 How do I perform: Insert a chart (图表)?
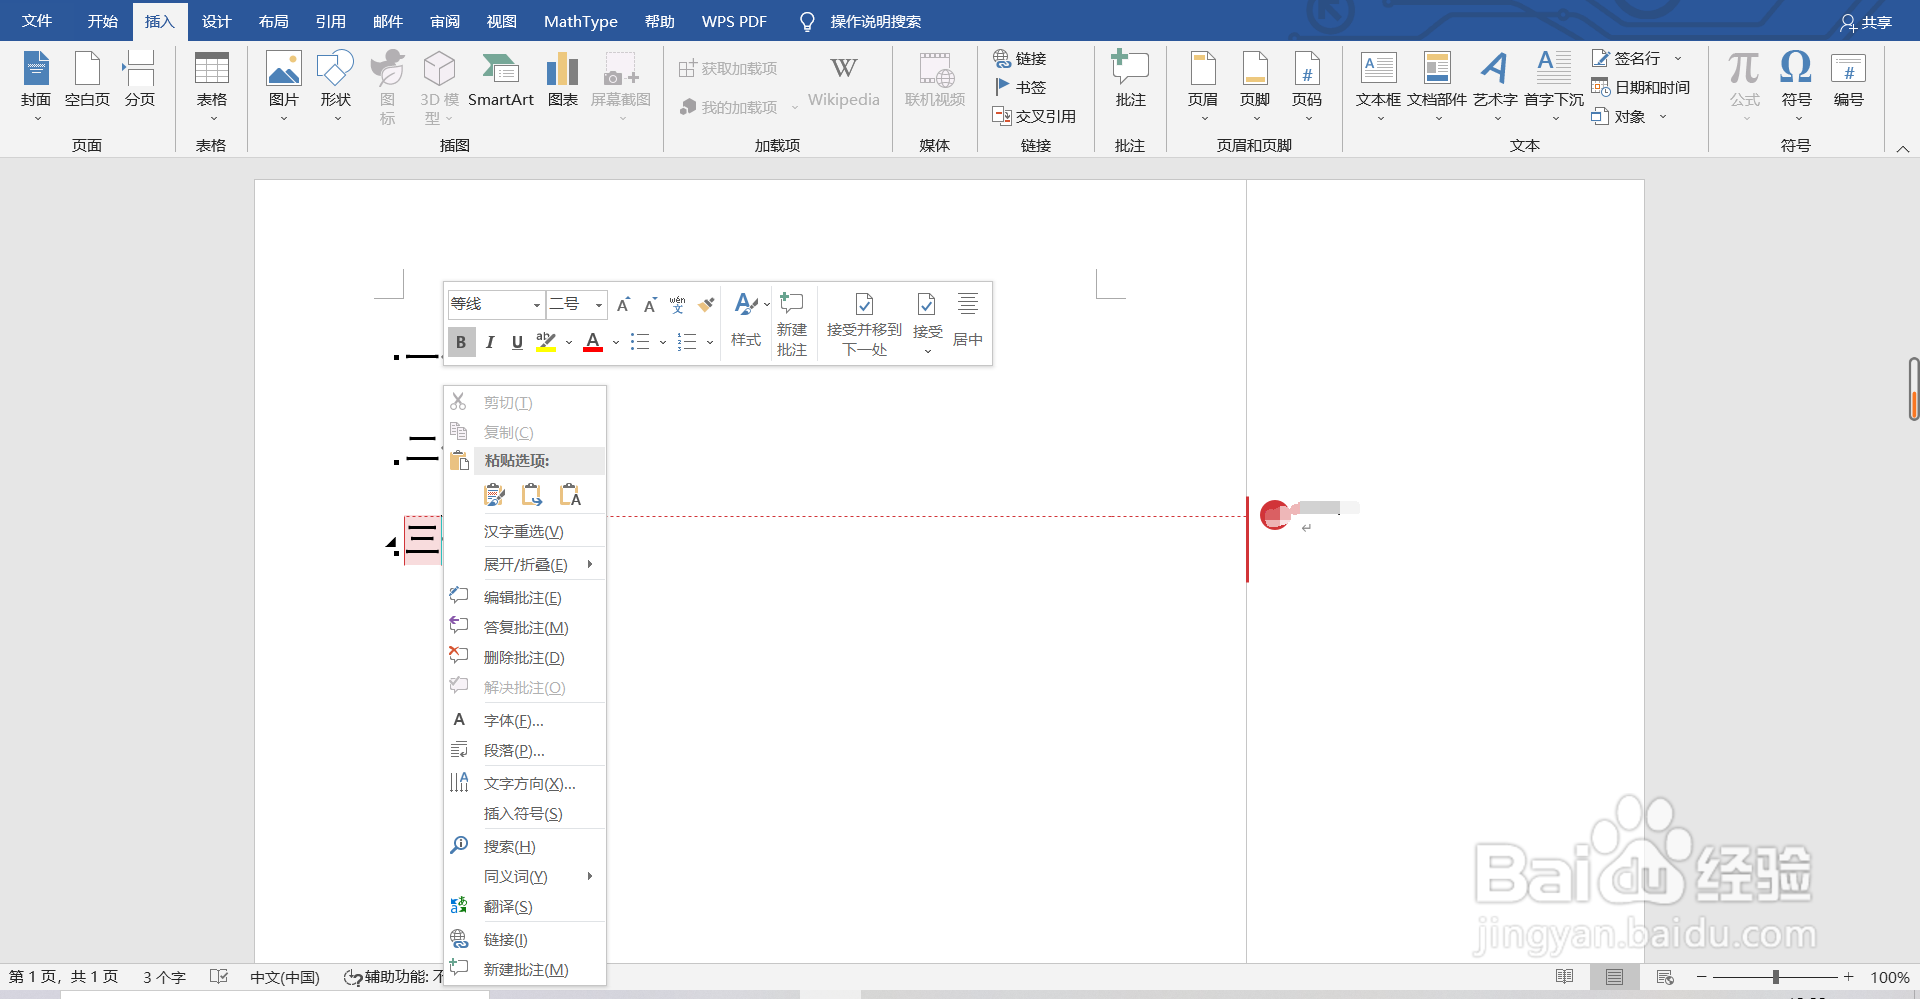(x=563, y=80)
